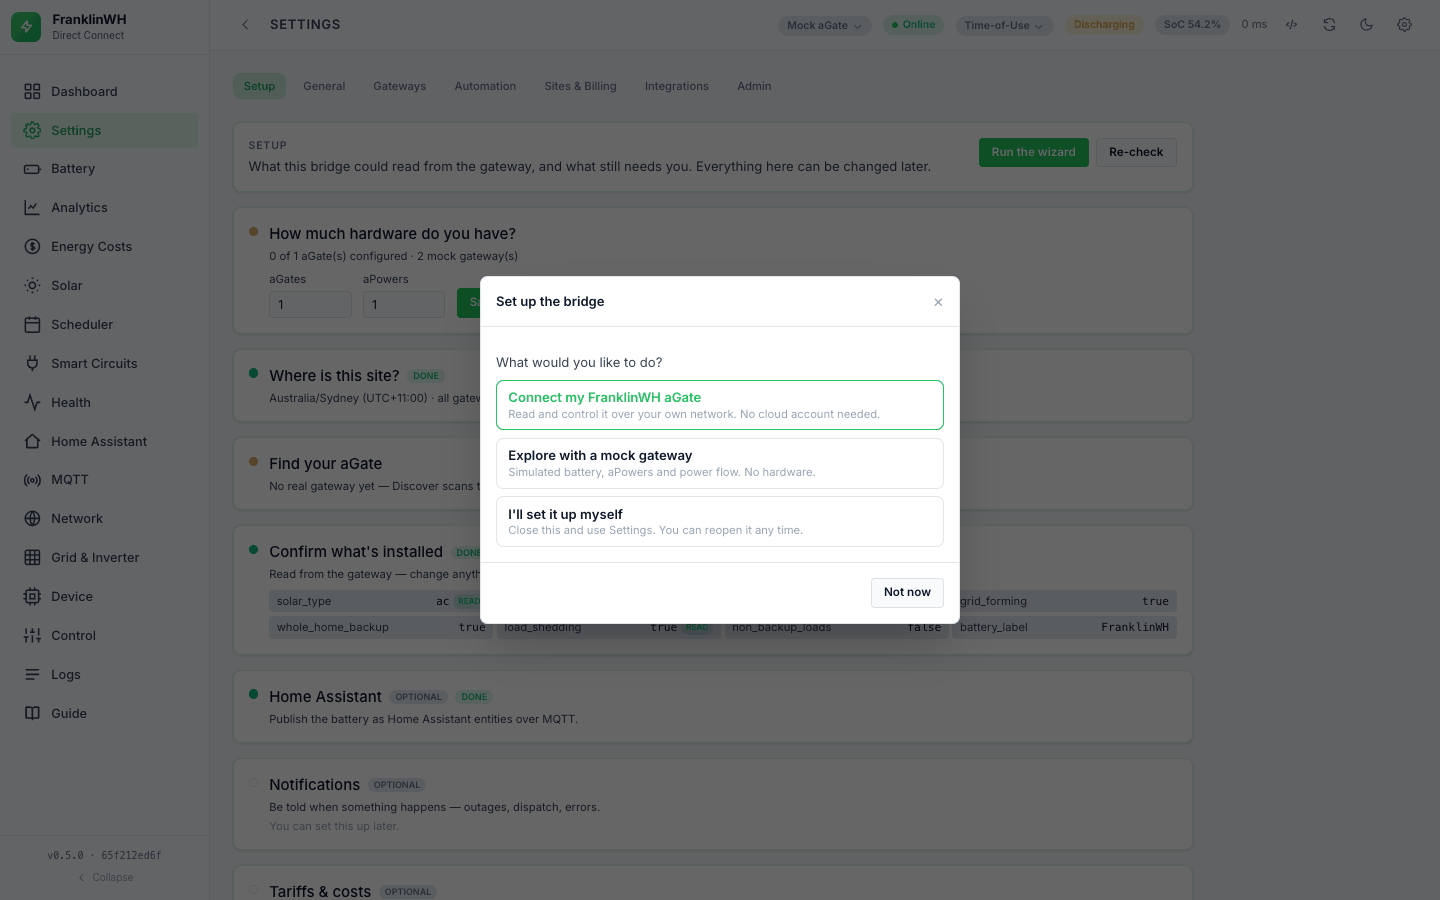This screenshot has height=900, width=1440.
Task: Choose Connect my FranklinWH aGate option
Action: point(720,405)
